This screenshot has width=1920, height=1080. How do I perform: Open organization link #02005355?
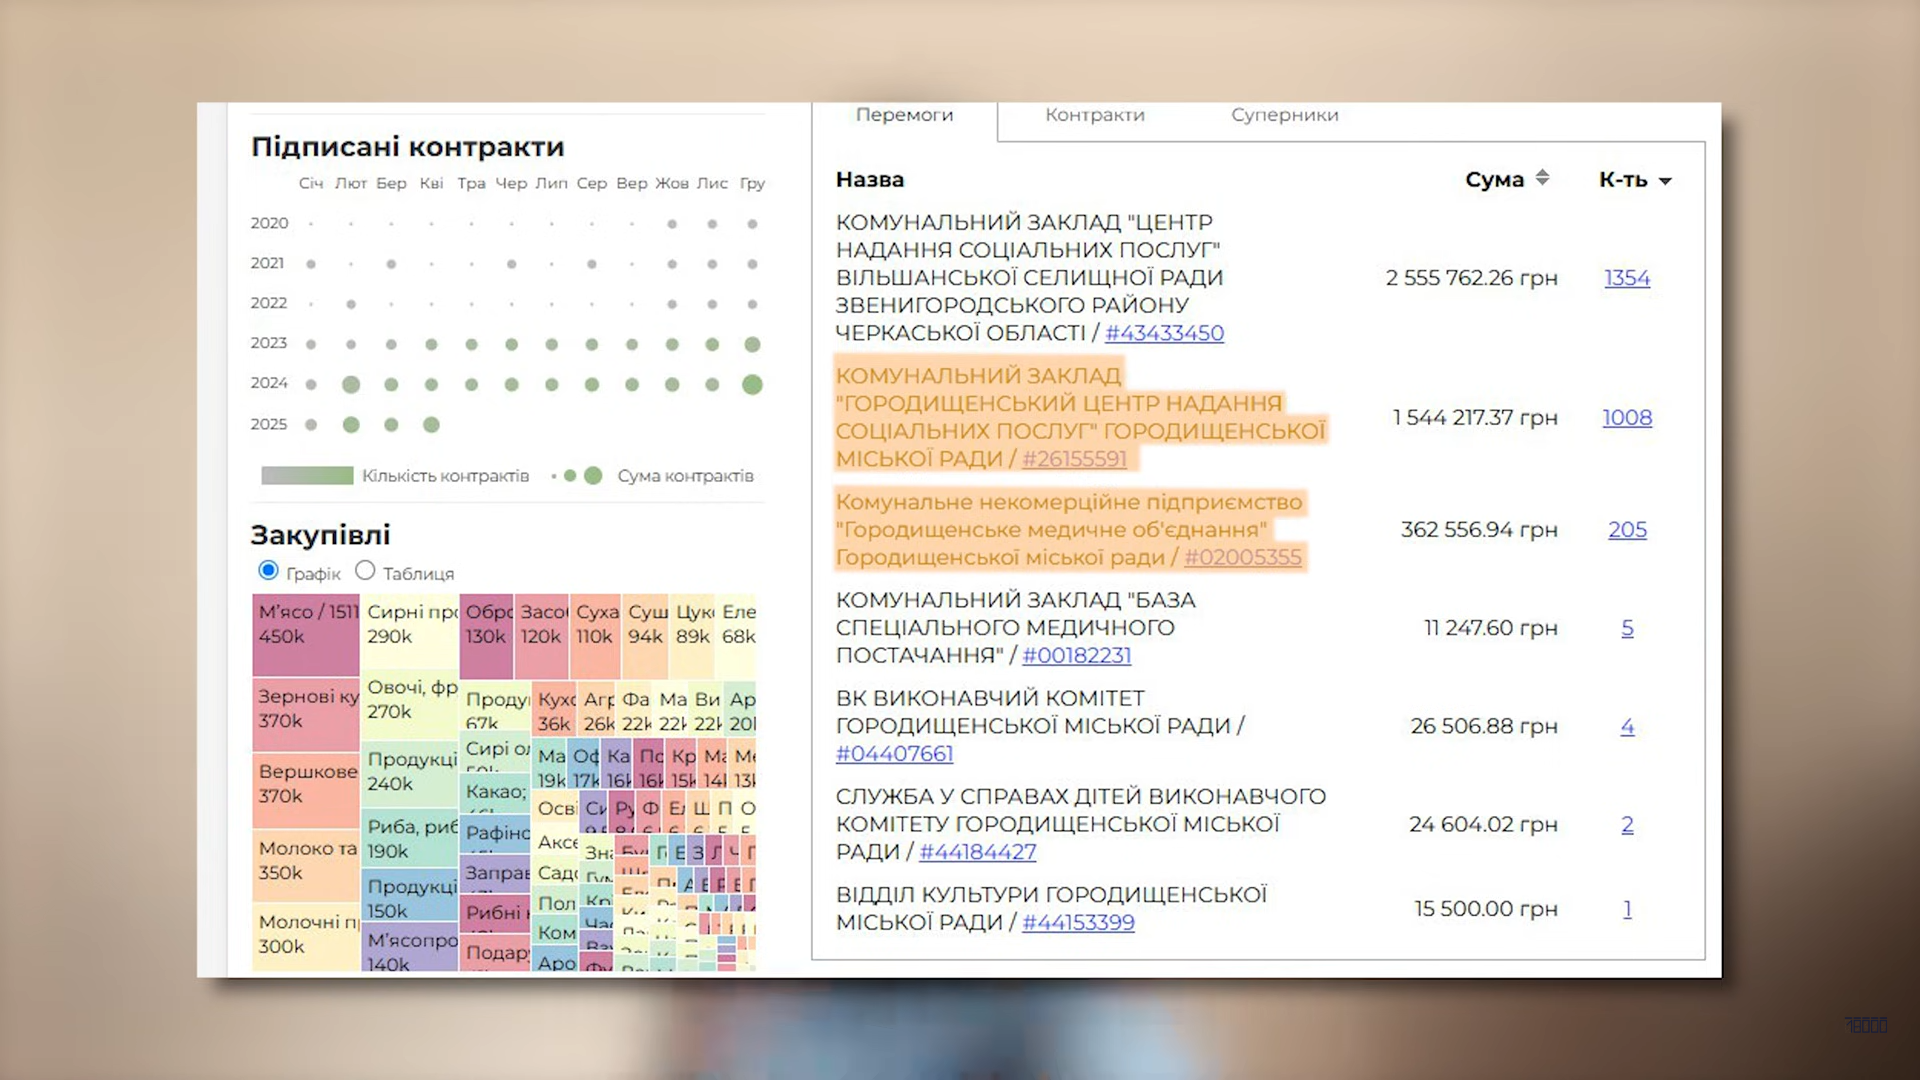pyautogui.click(x=1242, y=557)
